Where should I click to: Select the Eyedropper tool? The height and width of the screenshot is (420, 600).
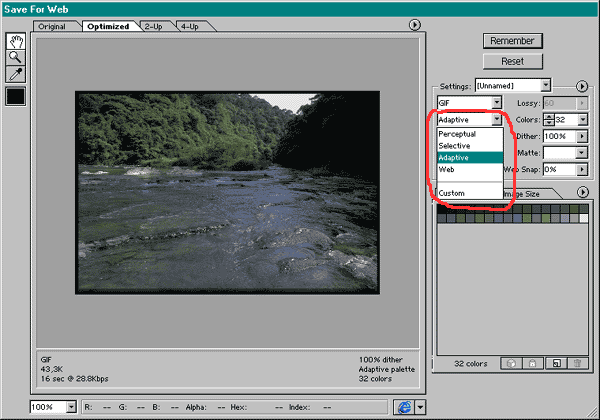16,74
